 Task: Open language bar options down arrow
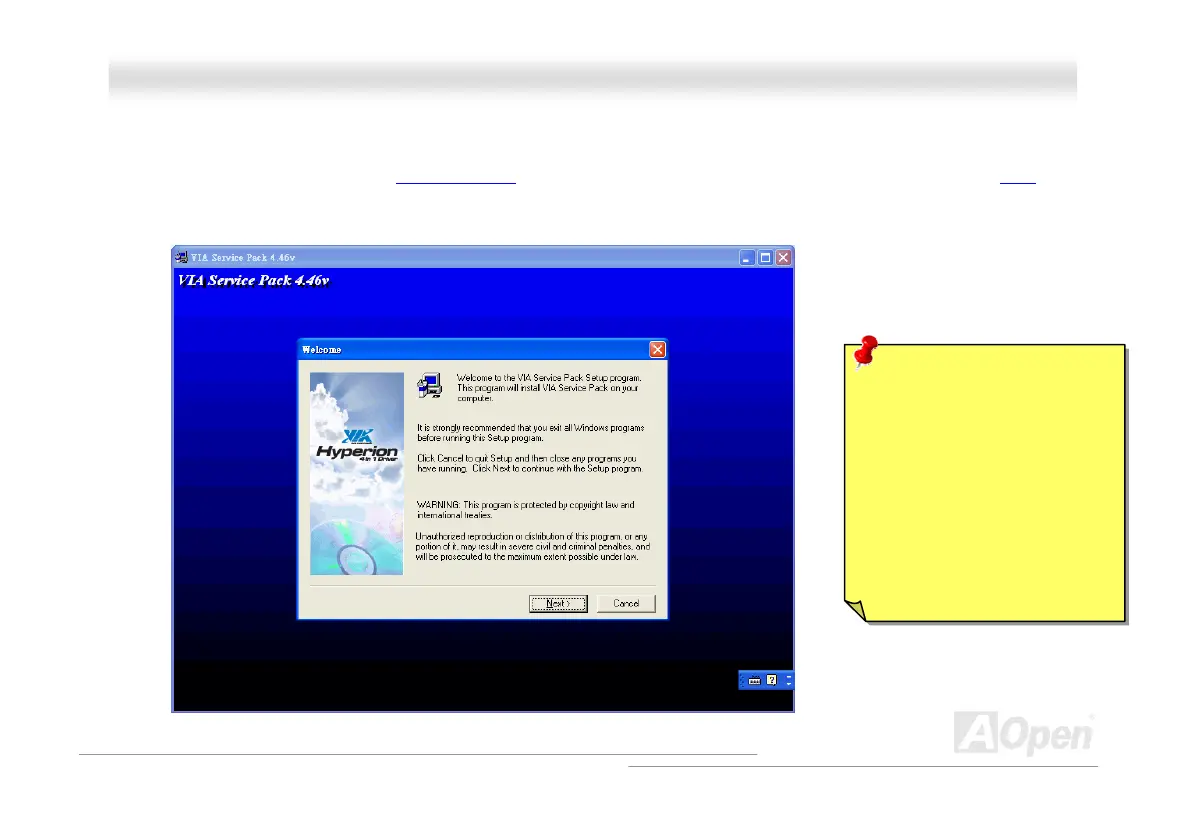(x=789, y=684)
